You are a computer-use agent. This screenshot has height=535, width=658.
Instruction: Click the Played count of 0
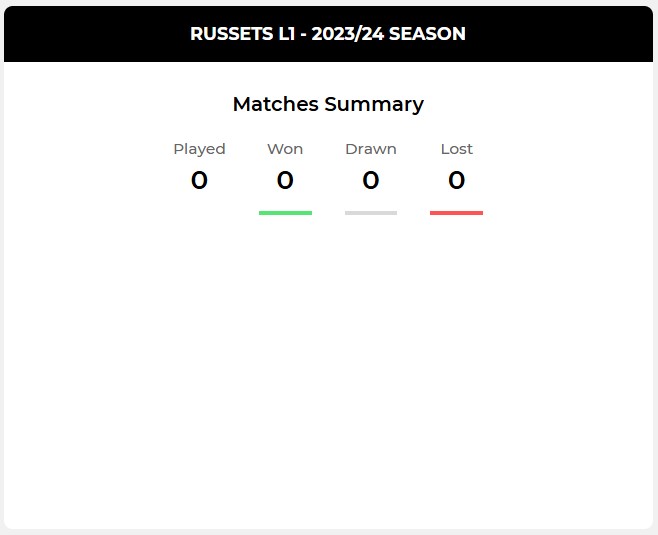tap(199, 181)
